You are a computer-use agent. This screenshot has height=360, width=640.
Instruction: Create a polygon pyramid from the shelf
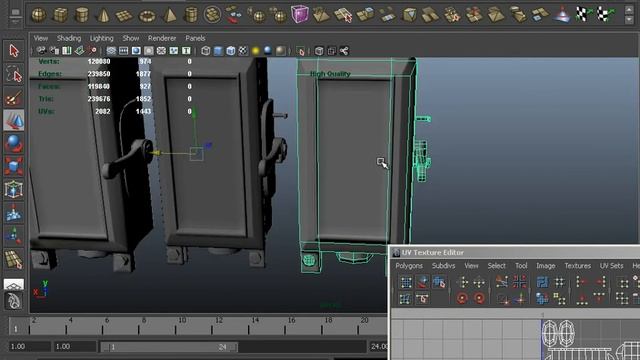169,15
